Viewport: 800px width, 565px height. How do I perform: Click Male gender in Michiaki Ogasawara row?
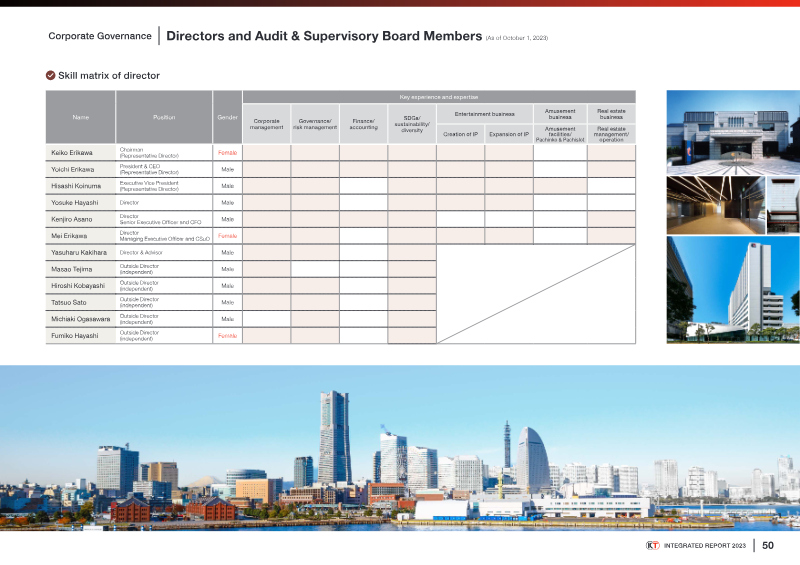pos(228,319)
